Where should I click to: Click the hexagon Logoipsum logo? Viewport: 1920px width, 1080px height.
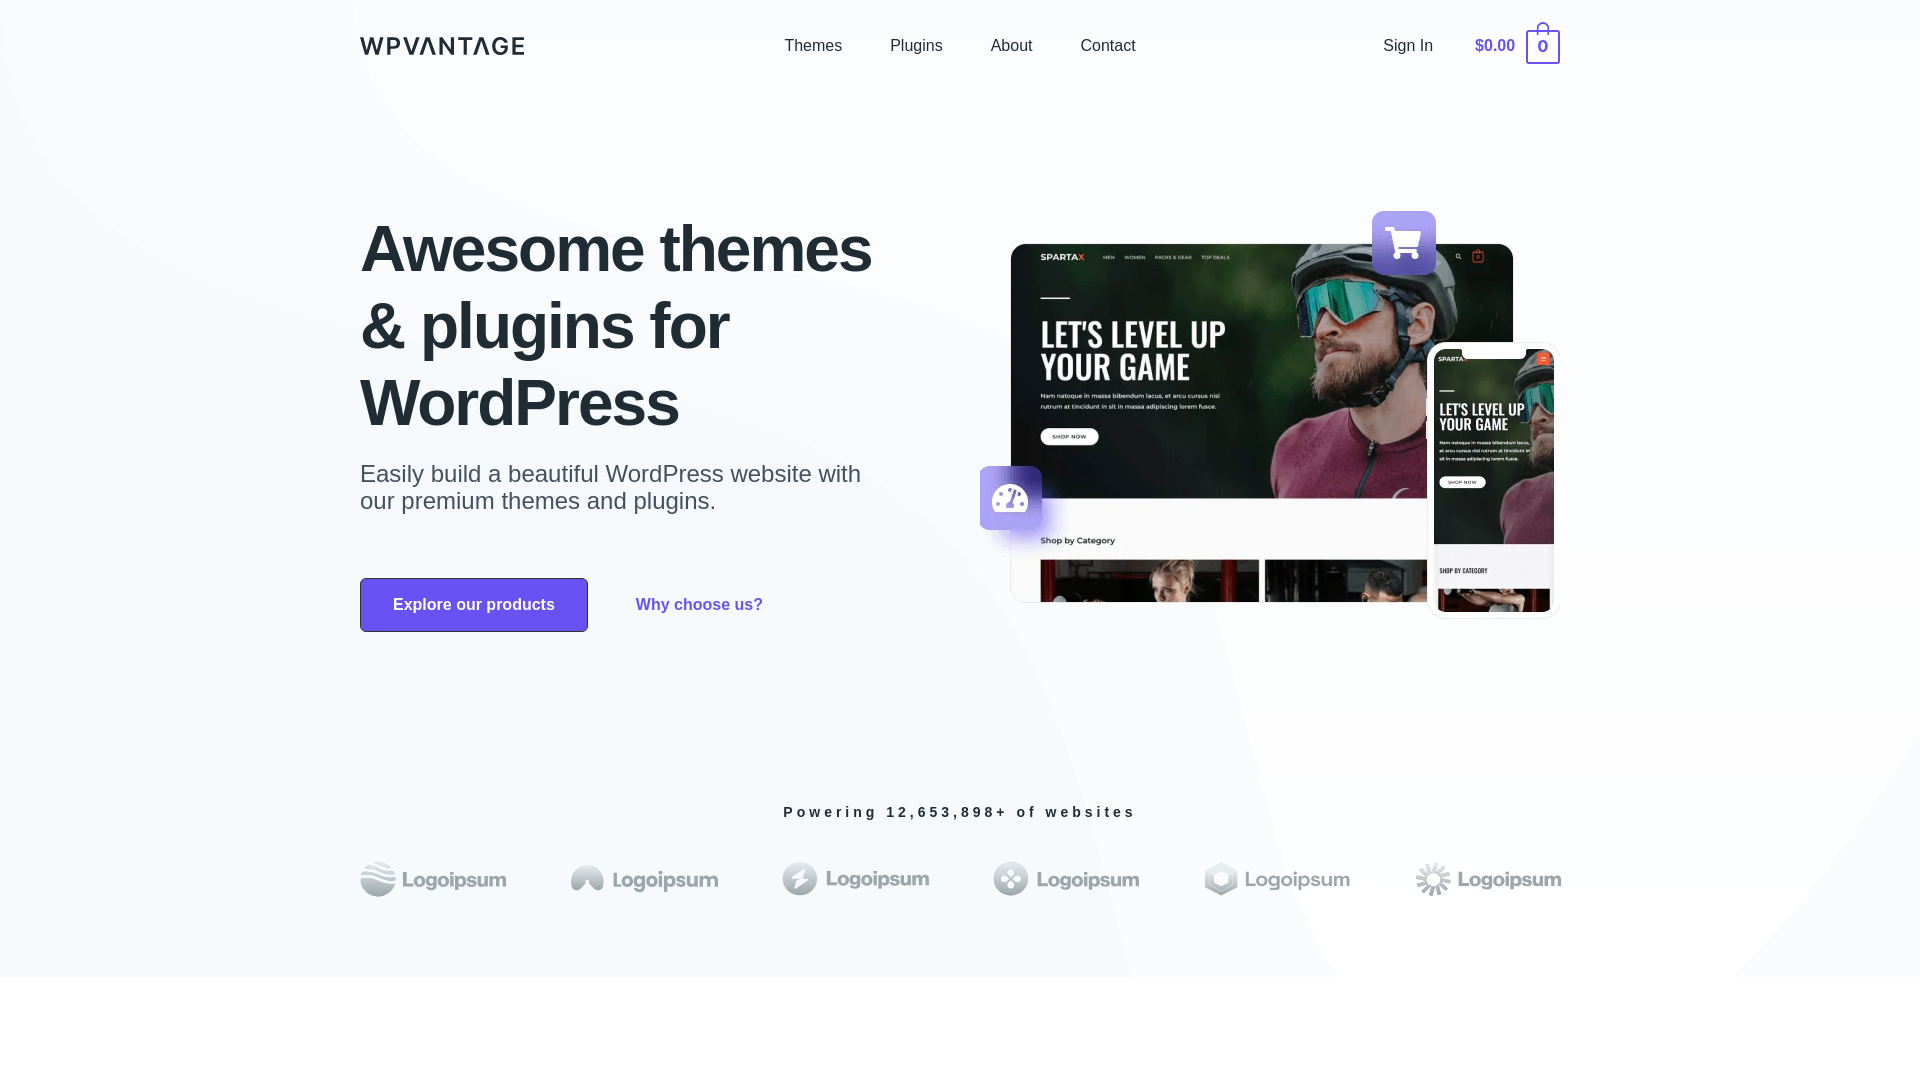coord(1277,879)
